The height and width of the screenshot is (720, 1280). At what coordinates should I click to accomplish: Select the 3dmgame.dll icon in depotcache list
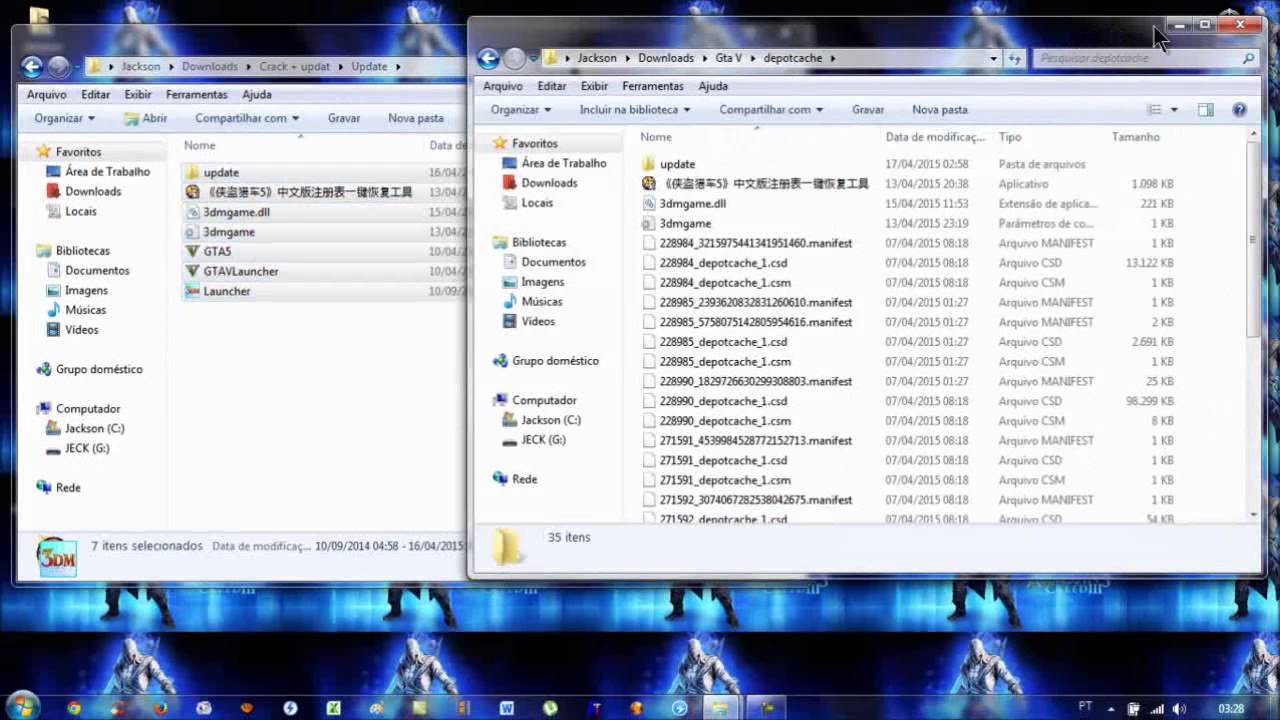pos(648,204)
